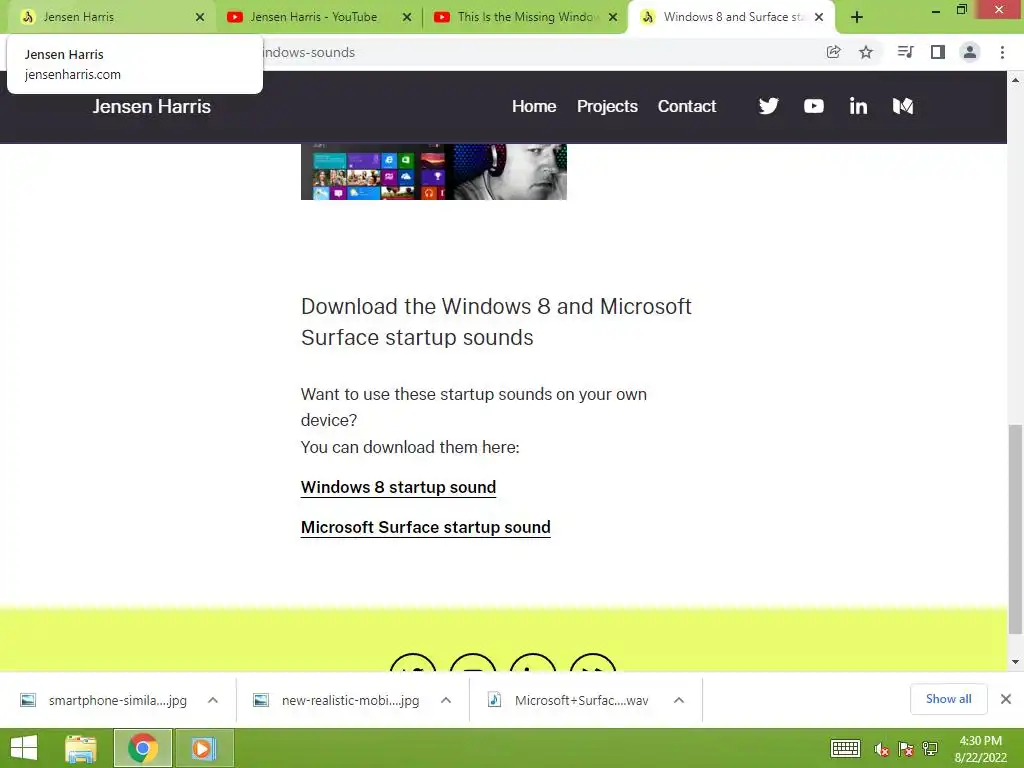Click the "Download the Windows 8 and Microsoft Surface" heading

coord(496,322)
